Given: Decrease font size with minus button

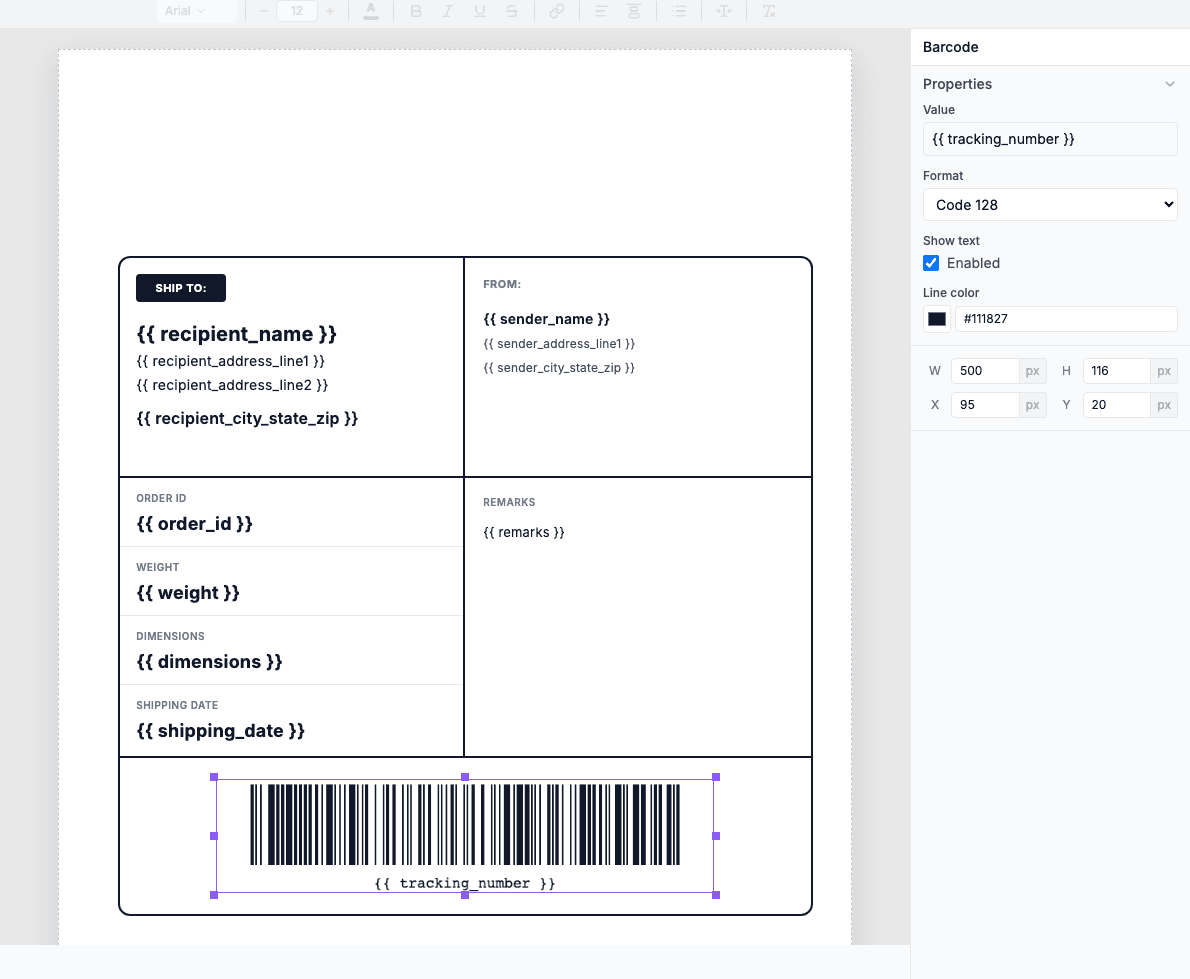Looking at the screenshot, I should [x=262, y=11].
